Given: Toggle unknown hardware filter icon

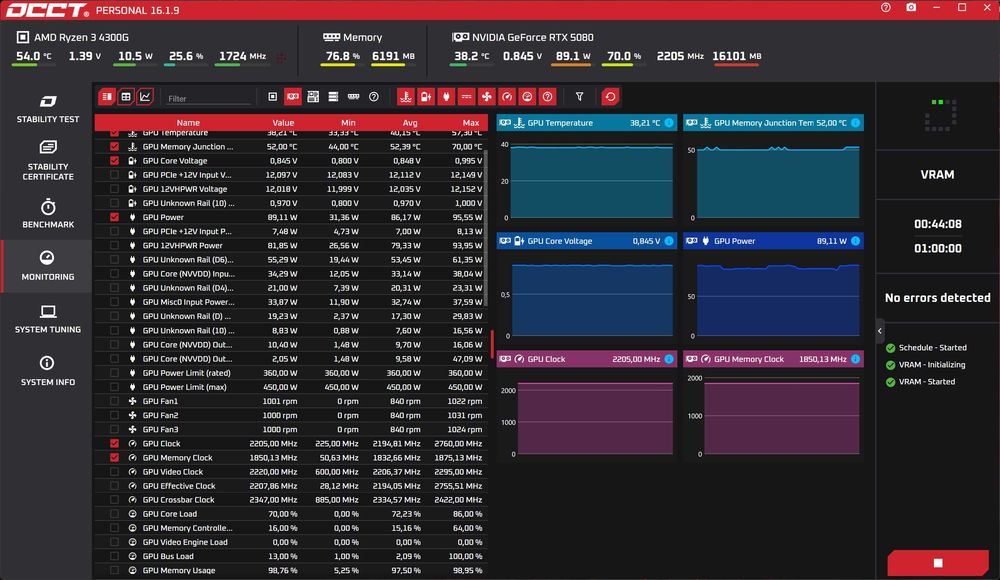Looking at the screenshot, I should 374,97.
